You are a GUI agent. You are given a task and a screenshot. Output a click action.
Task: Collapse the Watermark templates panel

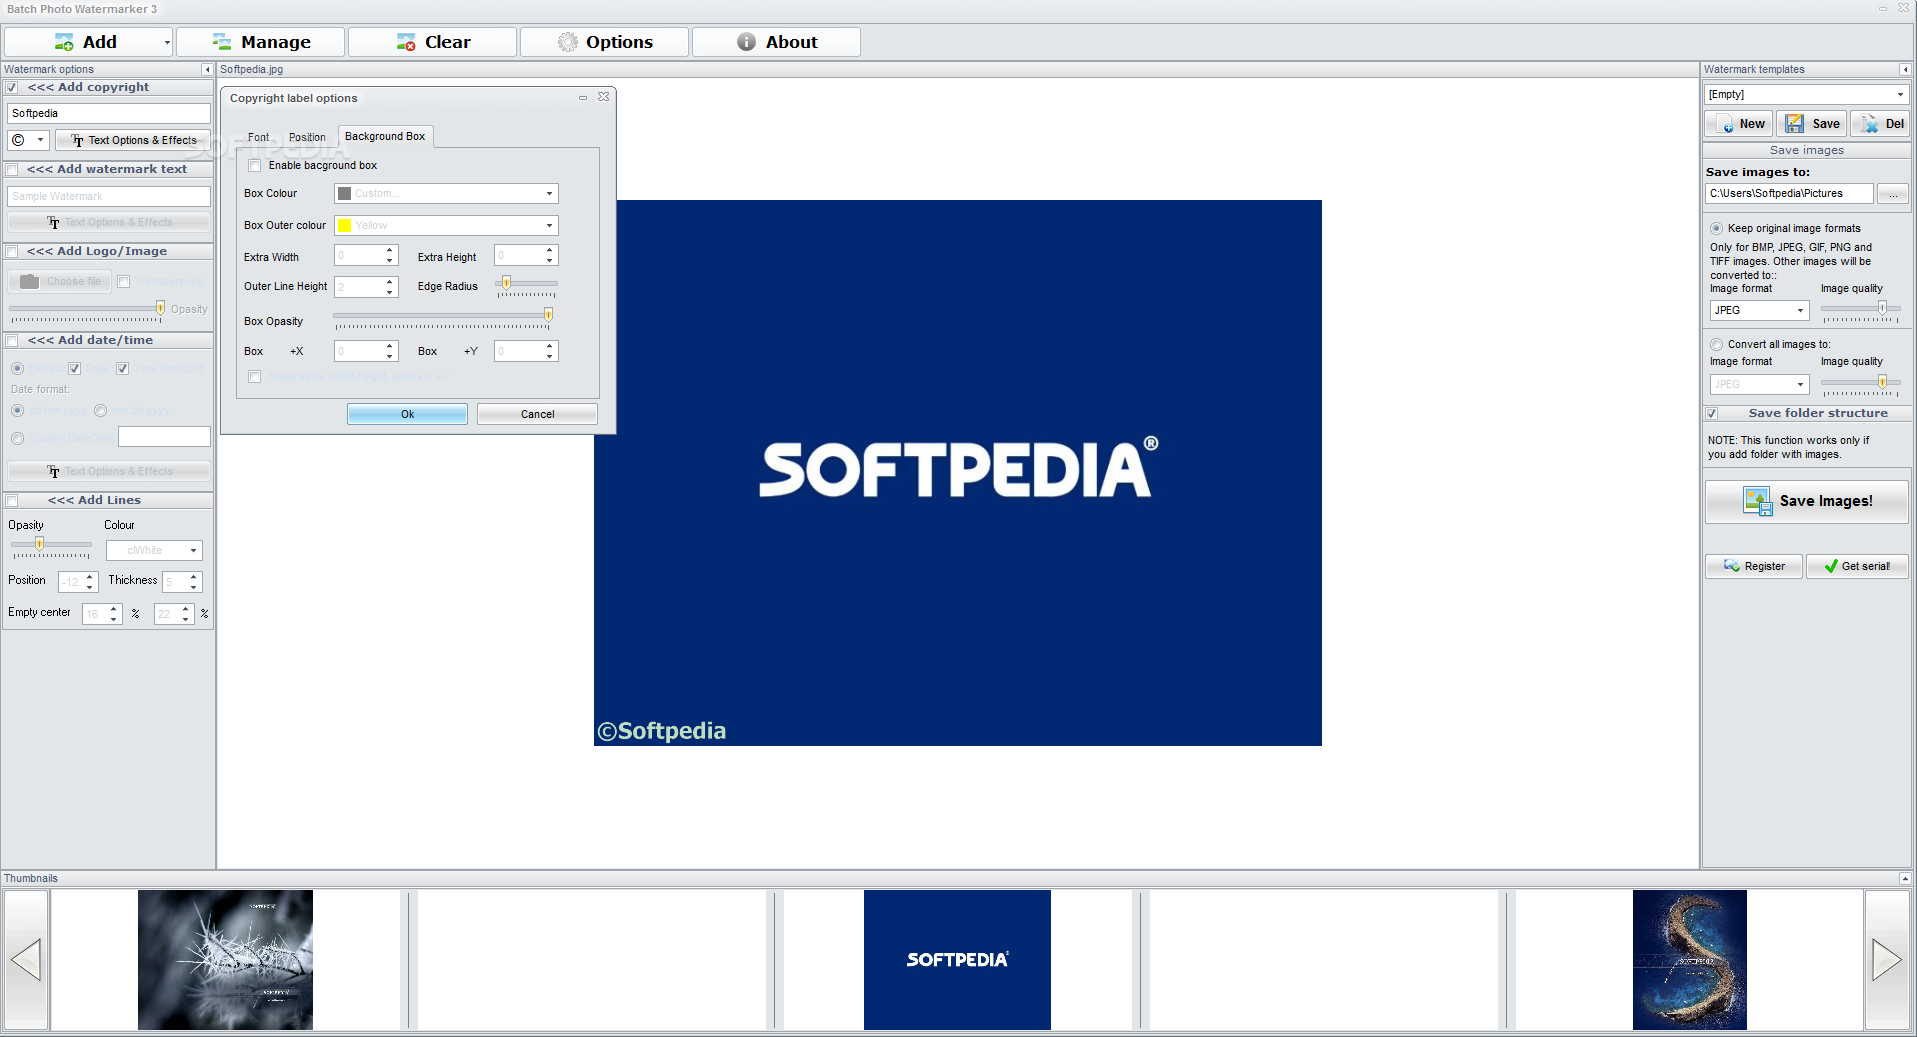coord(1905,70)
